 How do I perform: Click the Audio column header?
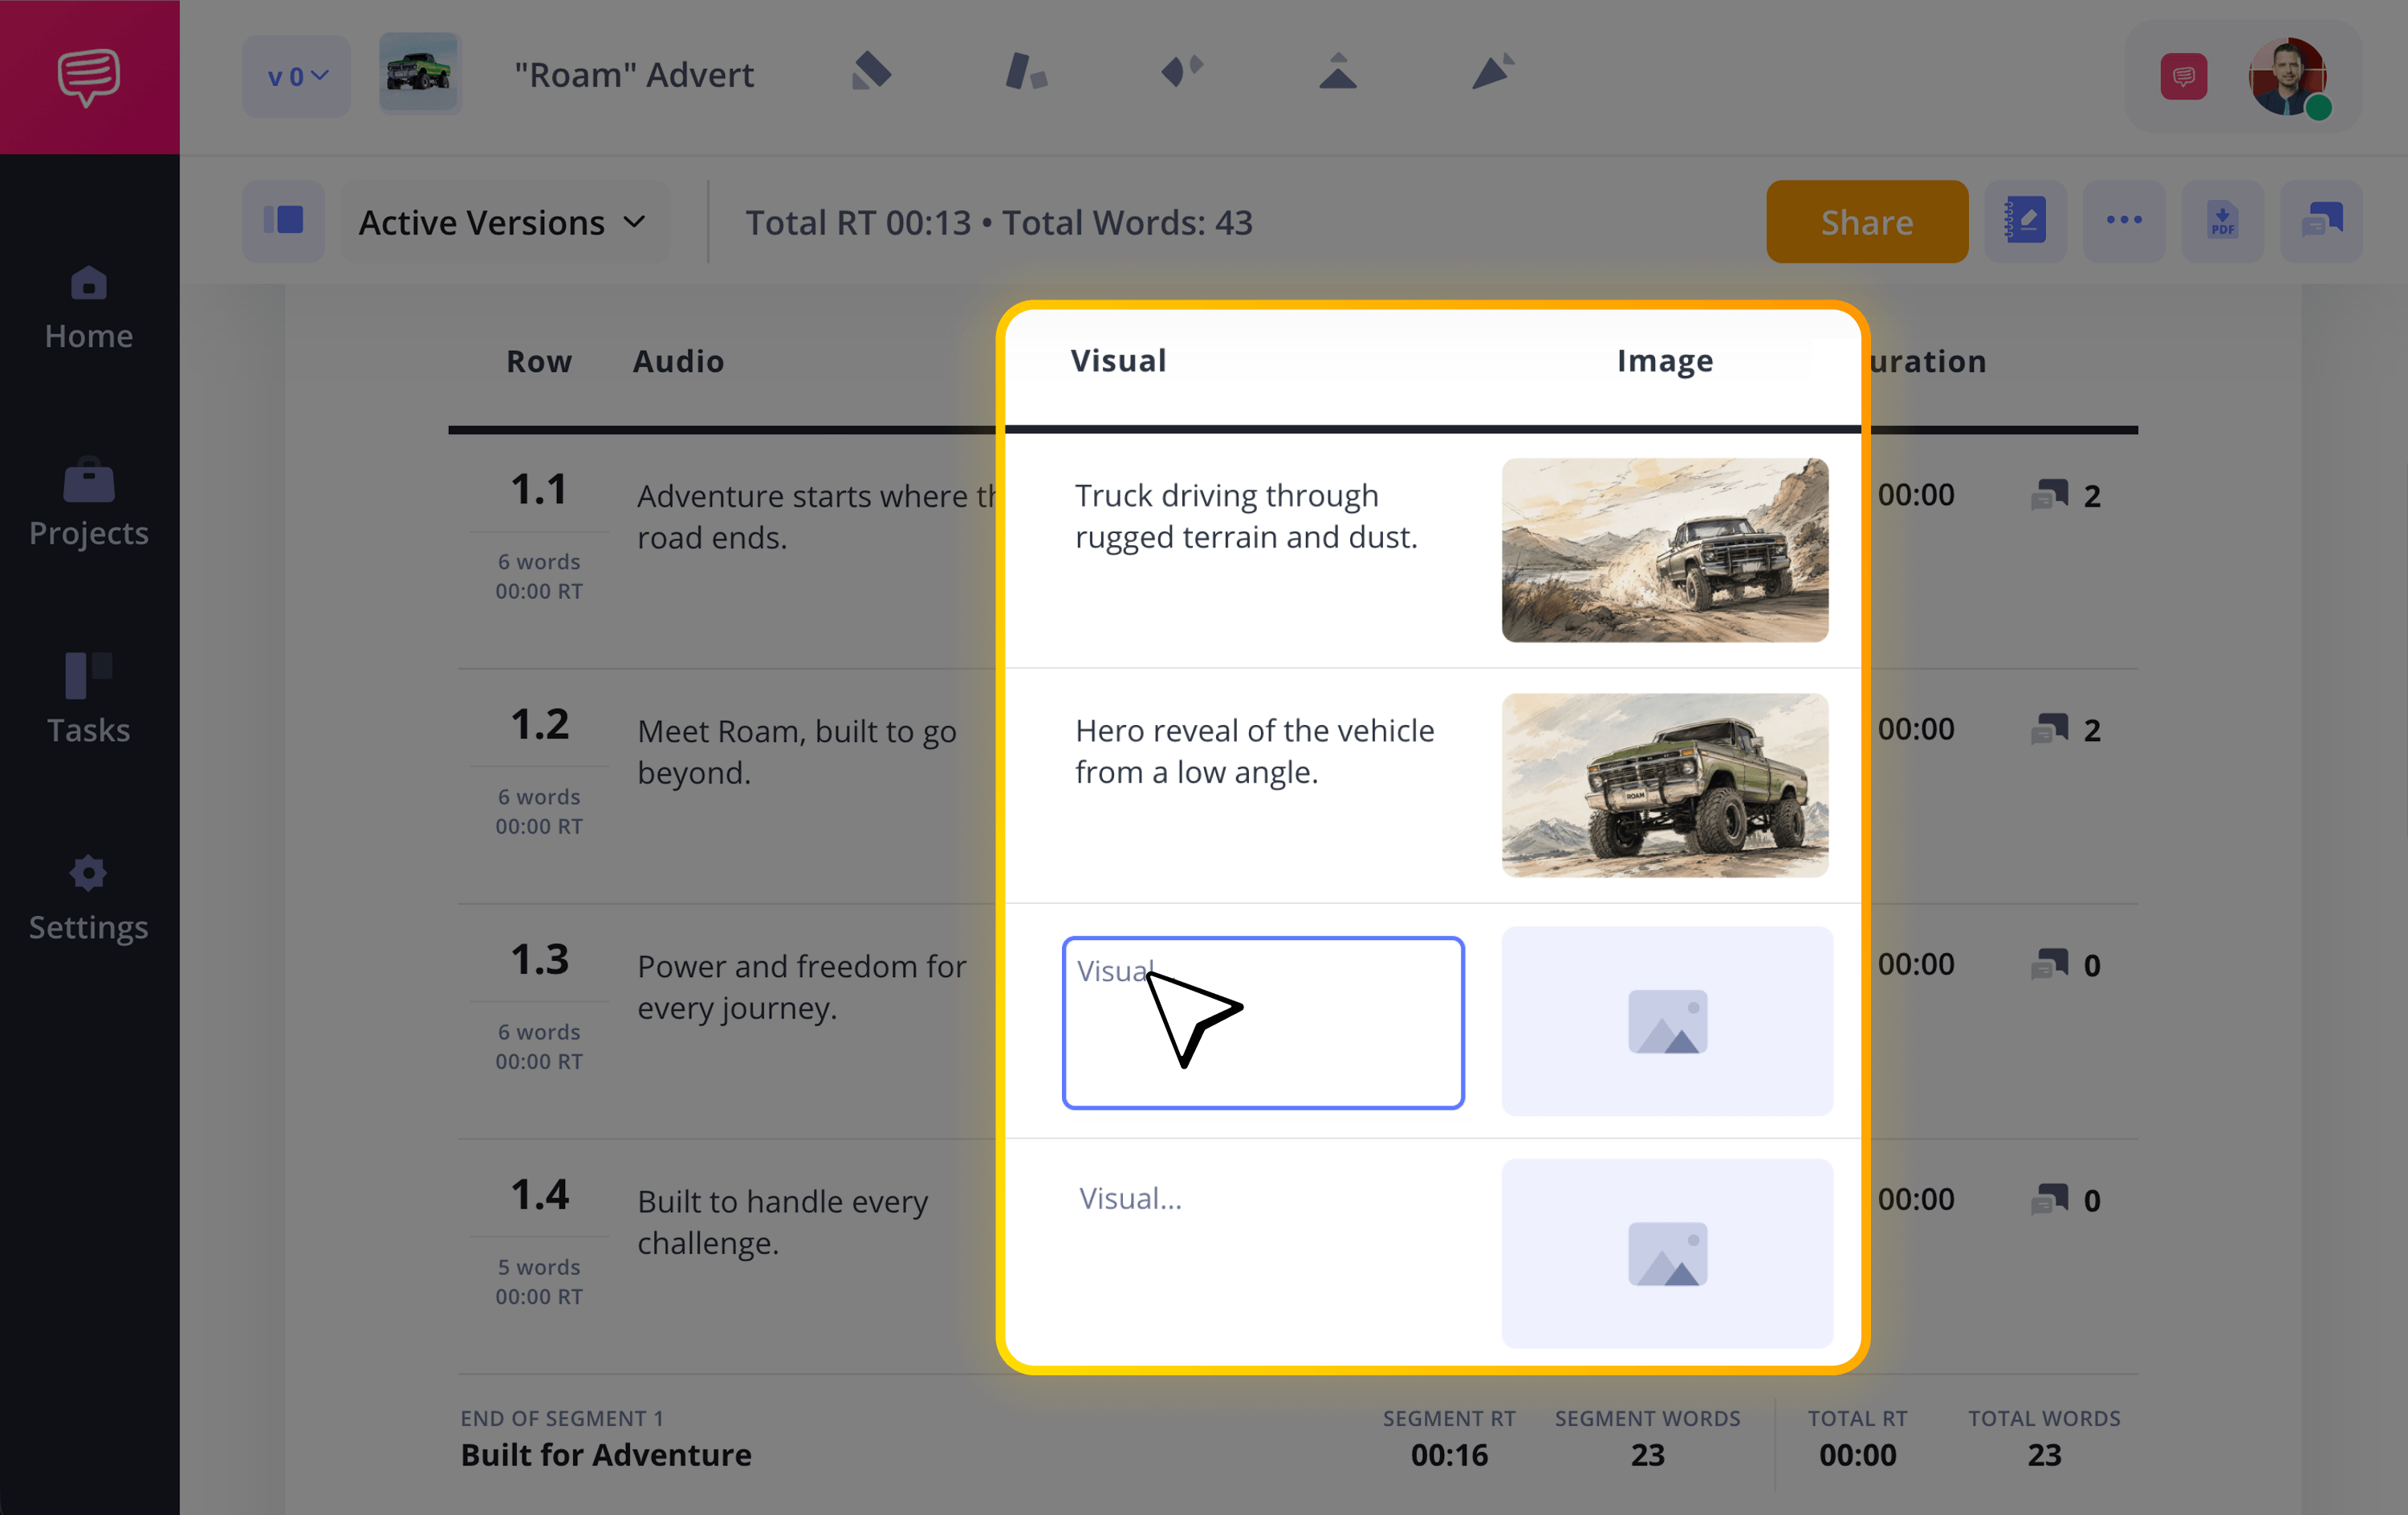678,361
